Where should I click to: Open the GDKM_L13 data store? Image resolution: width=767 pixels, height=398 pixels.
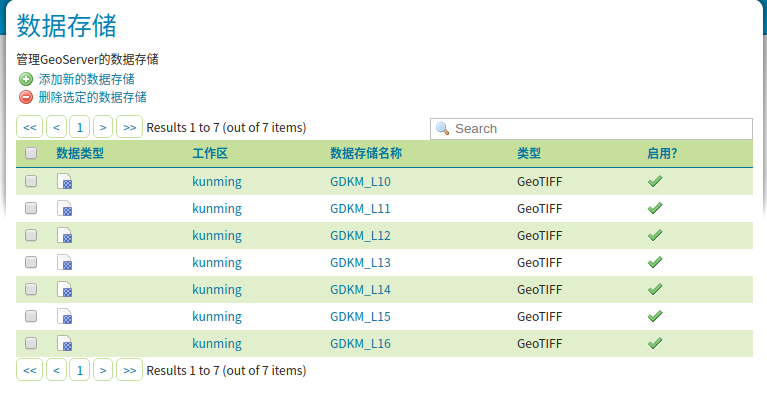(360, 263)
